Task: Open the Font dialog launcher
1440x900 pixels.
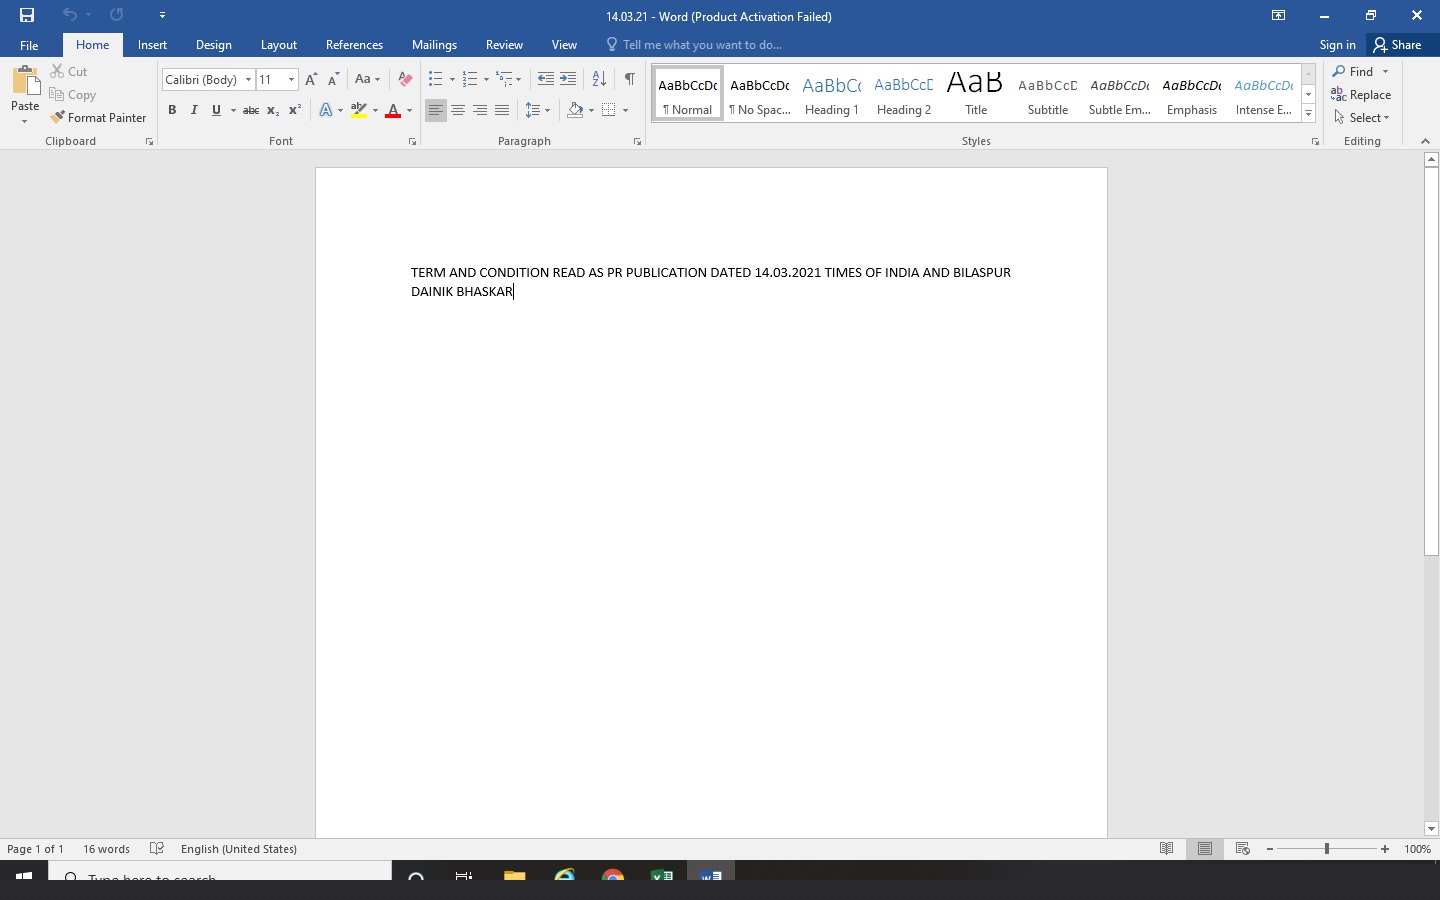Action: coord(412,142)
